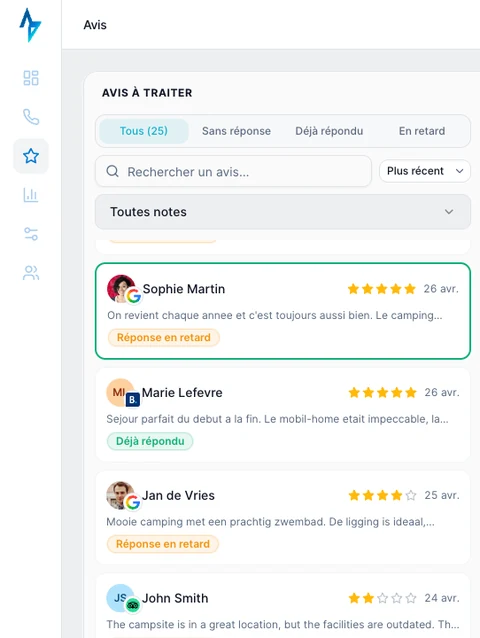This screenshot has height=638, width=480.
Task: Expand the Toutes notes filter dropdown
Action: pos(283,212)
